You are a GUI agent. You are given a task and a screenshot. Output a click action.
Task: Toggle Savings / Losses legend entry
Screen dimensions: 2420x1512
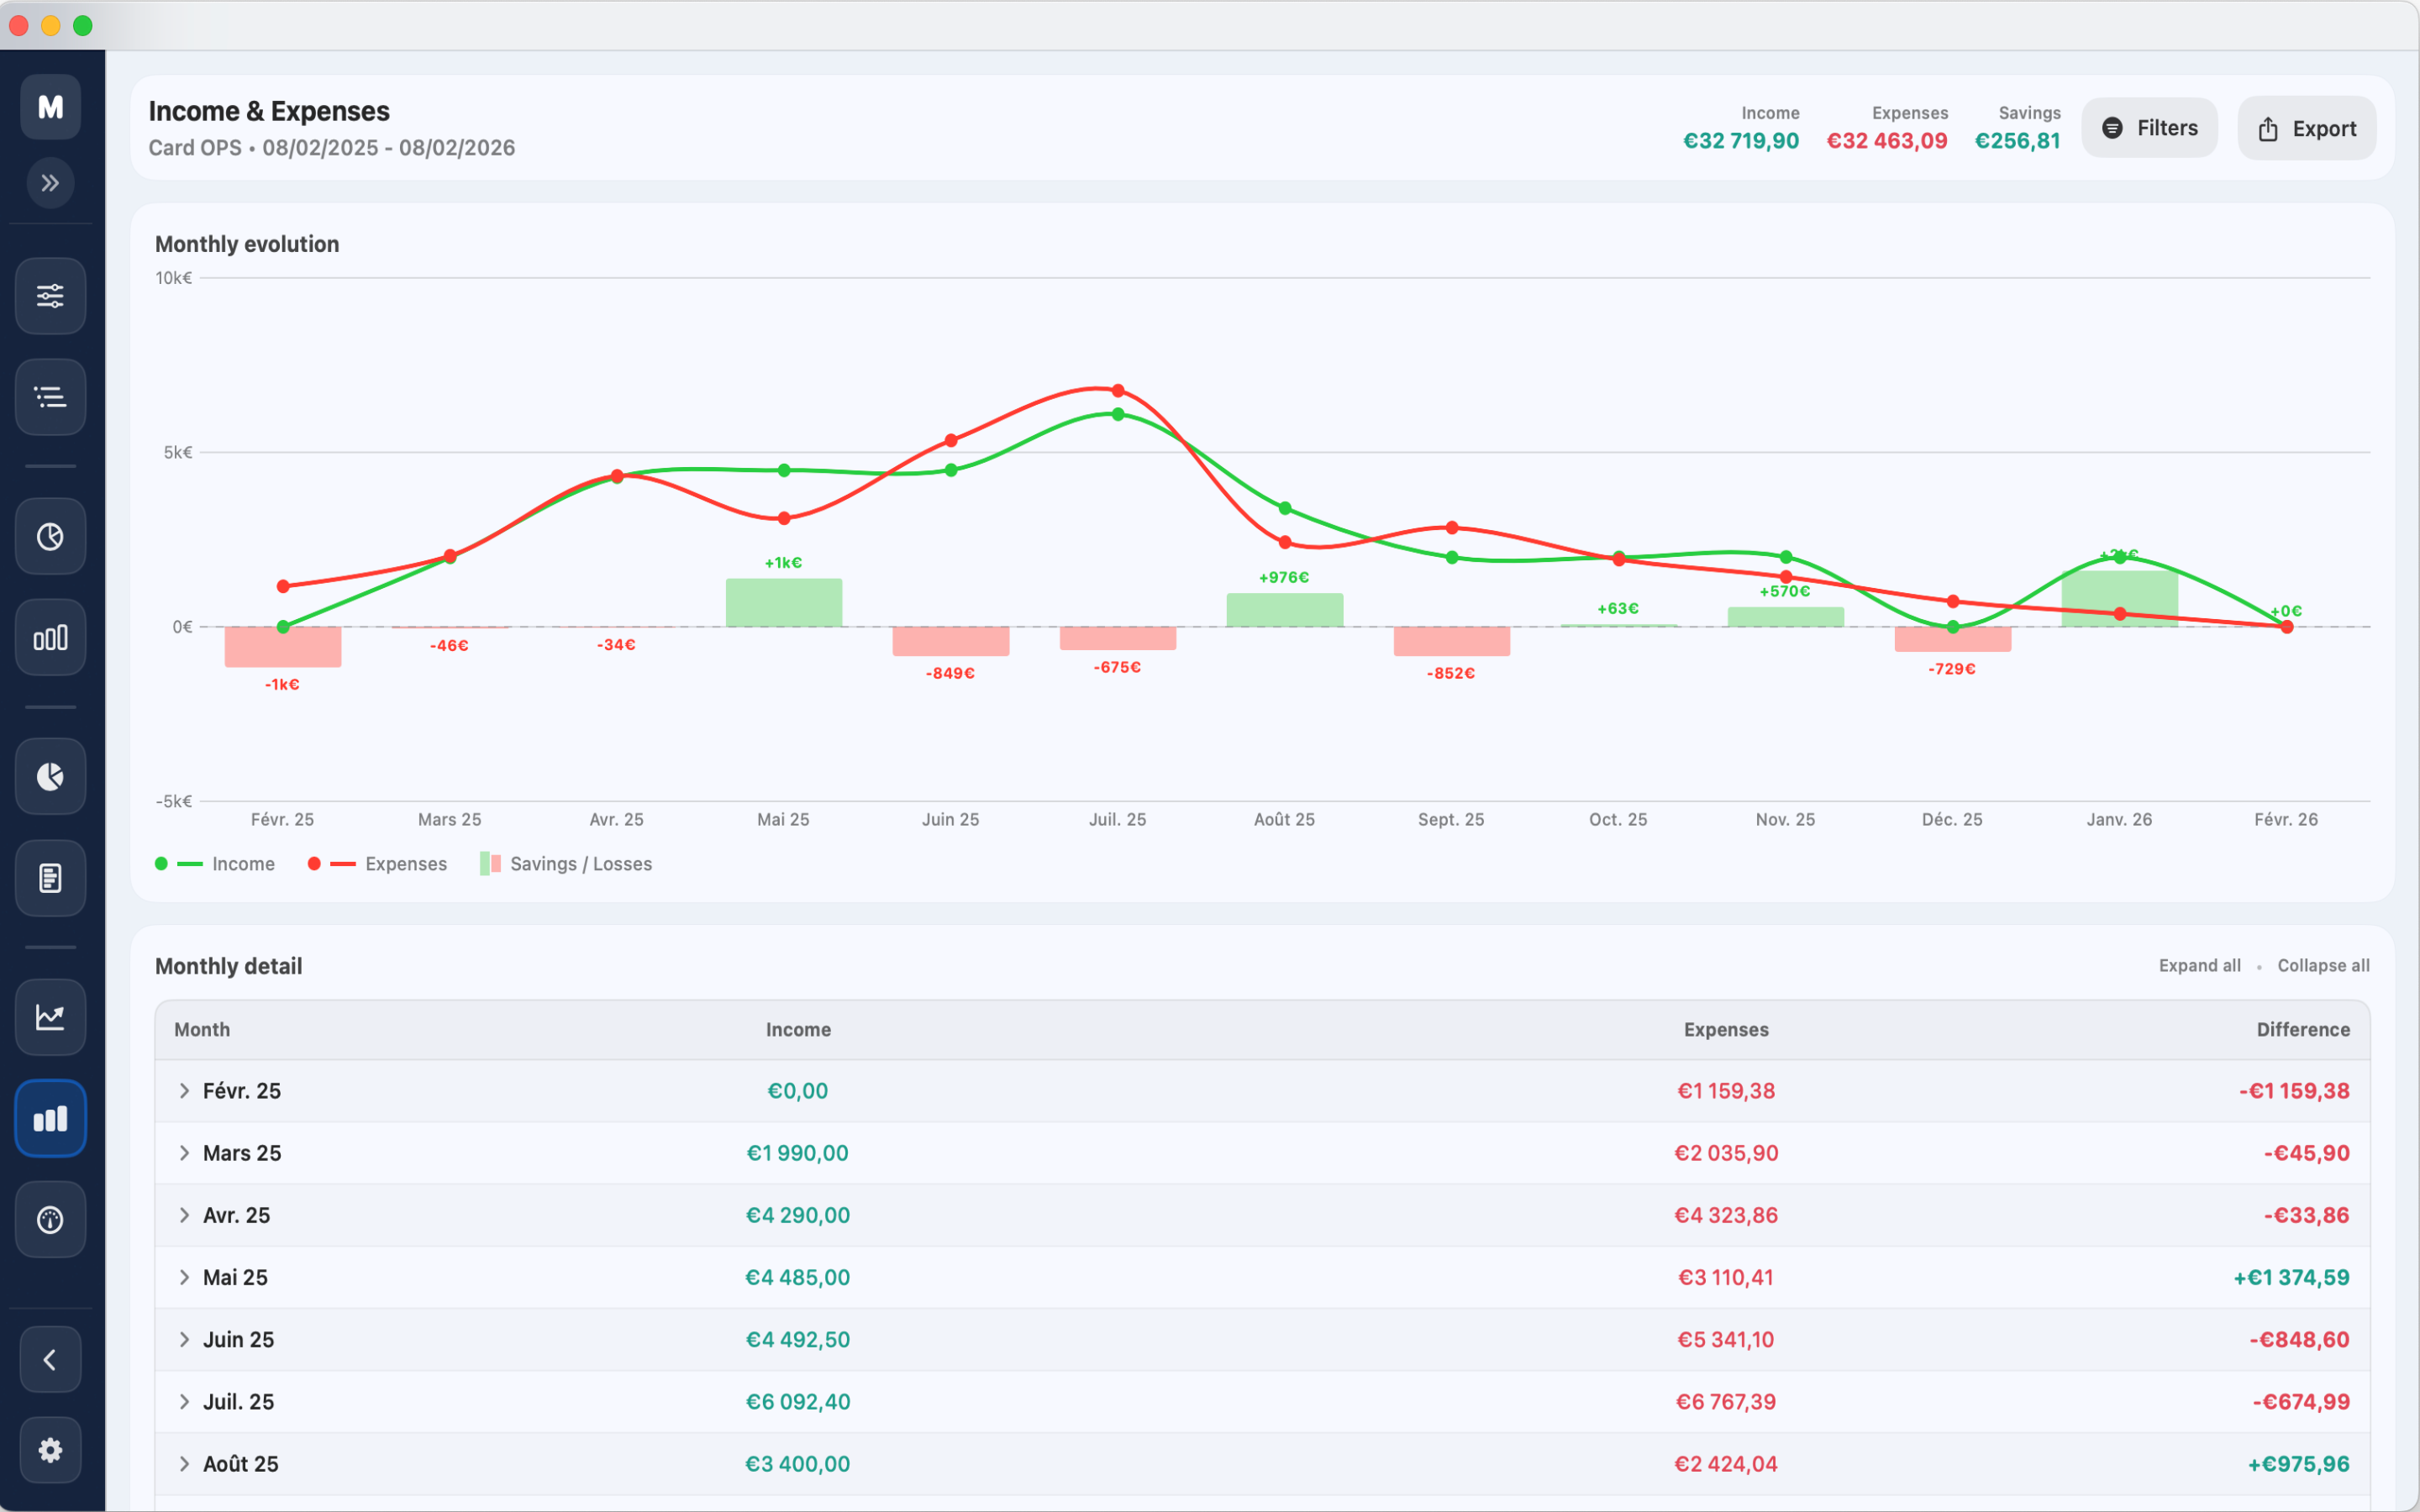pyautogui.click(x=566, y=864)
